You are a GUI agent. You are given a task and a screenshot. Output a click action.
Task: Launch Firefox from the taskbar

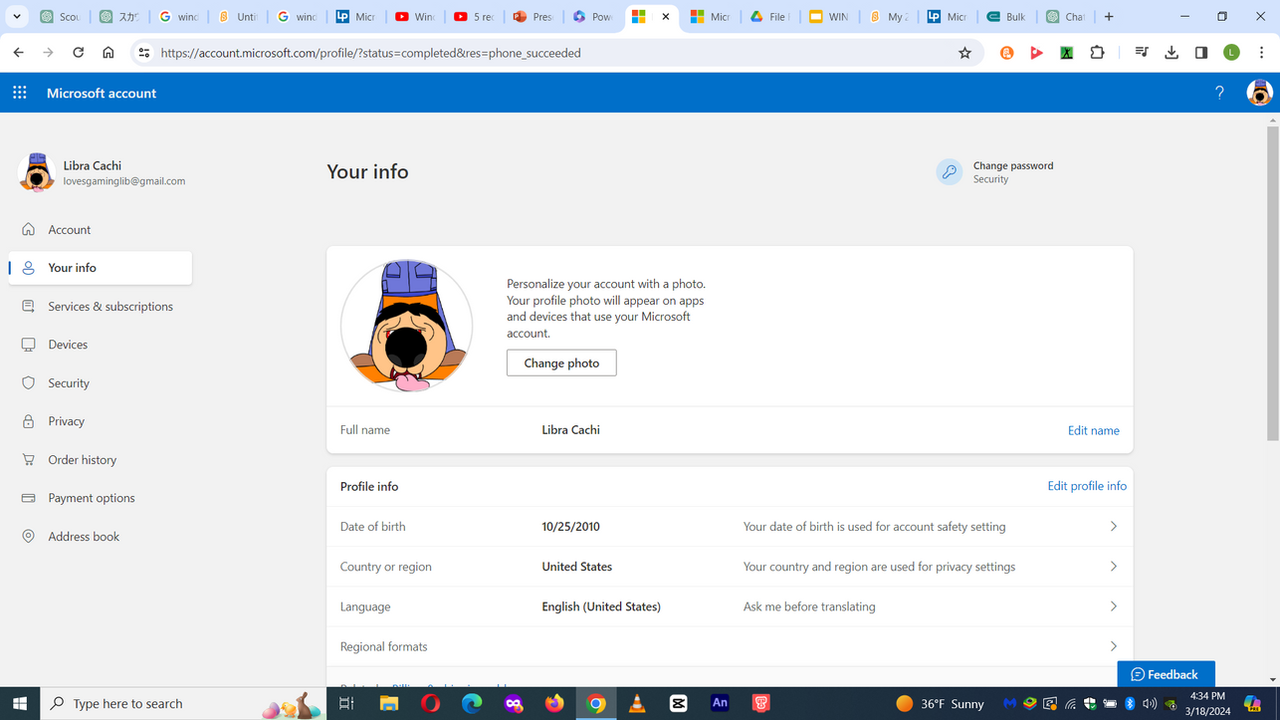(554, 703)
